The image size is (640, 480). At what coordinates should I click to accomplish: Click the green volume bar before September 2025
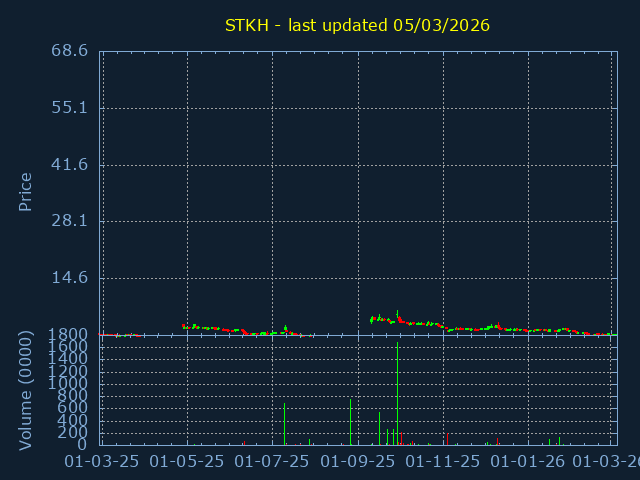[x=350, y=423]
